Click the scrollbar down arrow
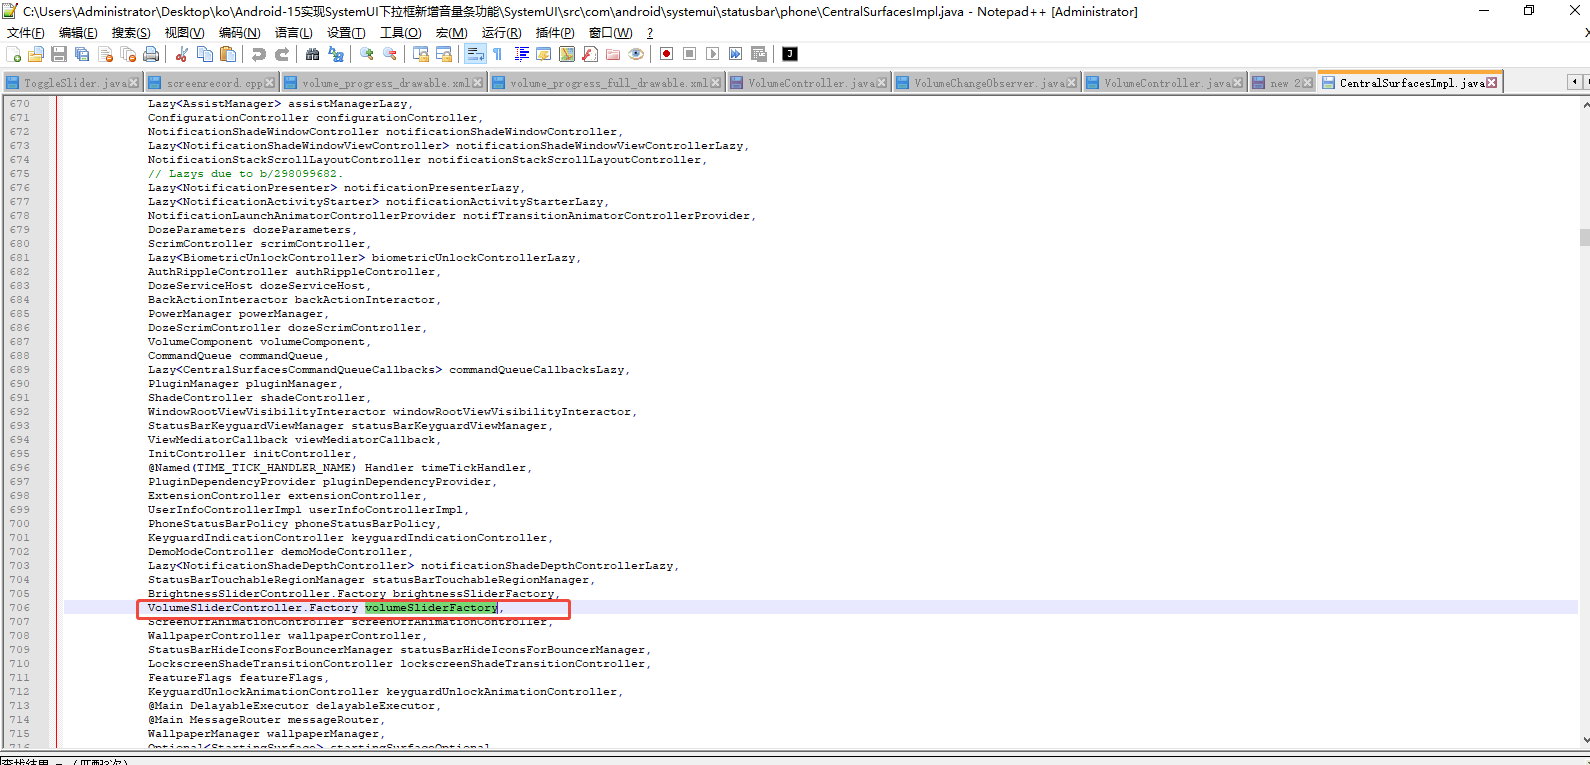 (x=1584, y=741)
